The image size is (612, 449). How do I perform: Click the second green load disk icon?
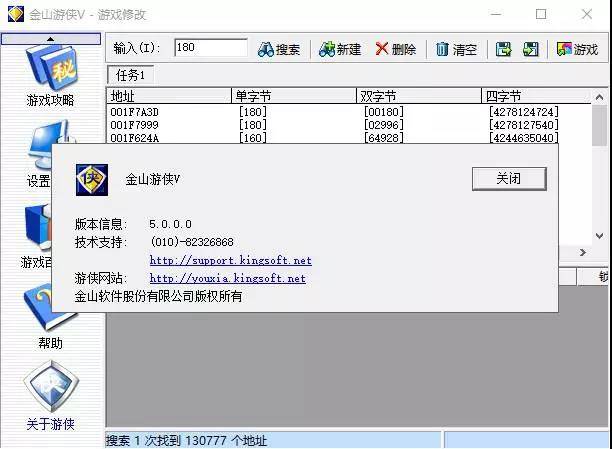coord(530,50)
